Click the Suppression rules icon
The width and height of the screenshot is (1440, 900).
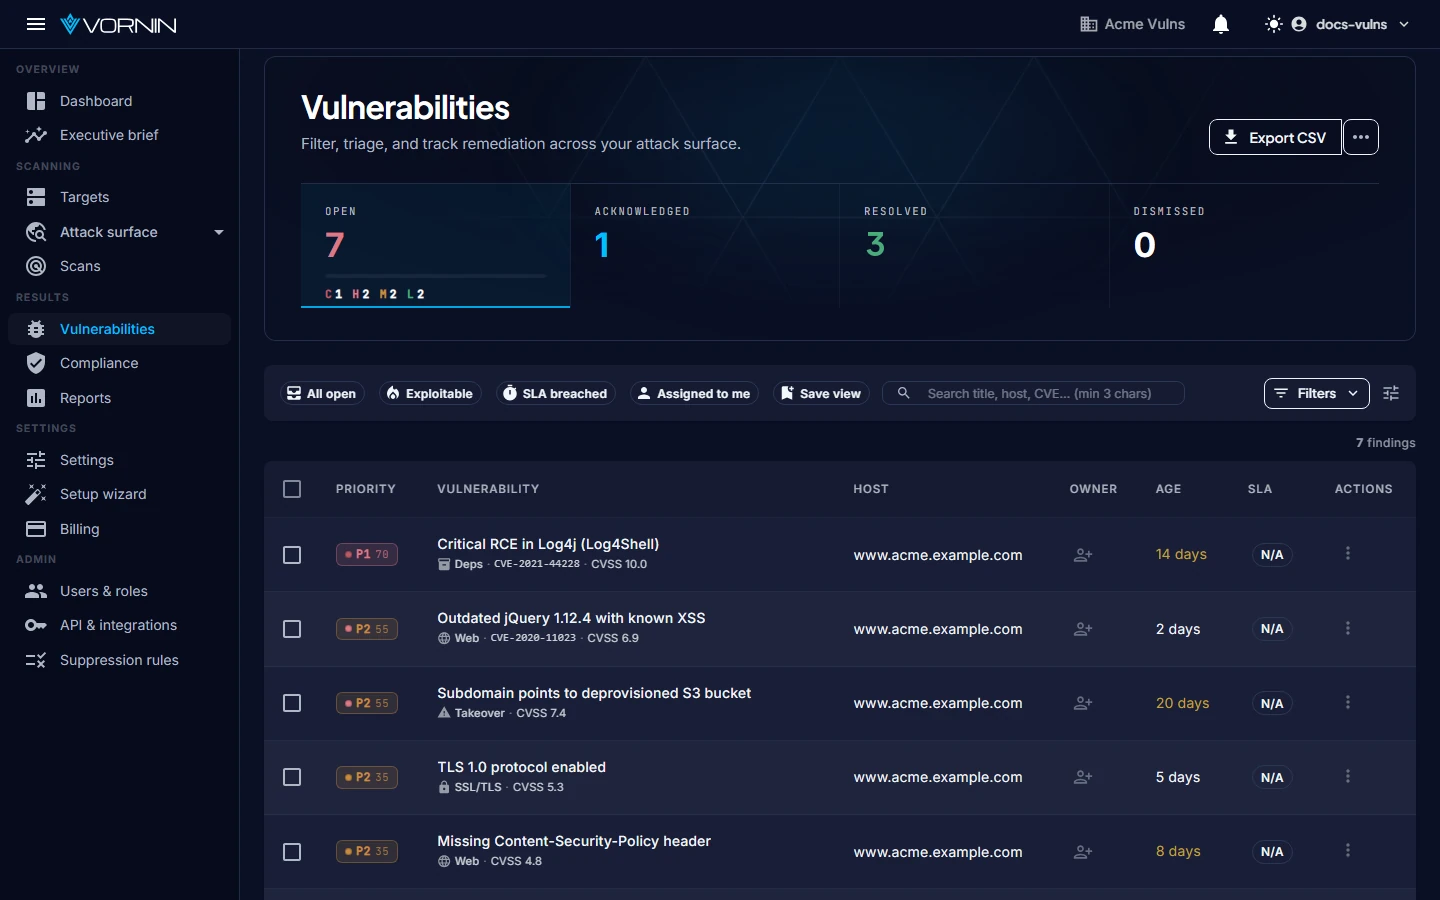point(36,660)
